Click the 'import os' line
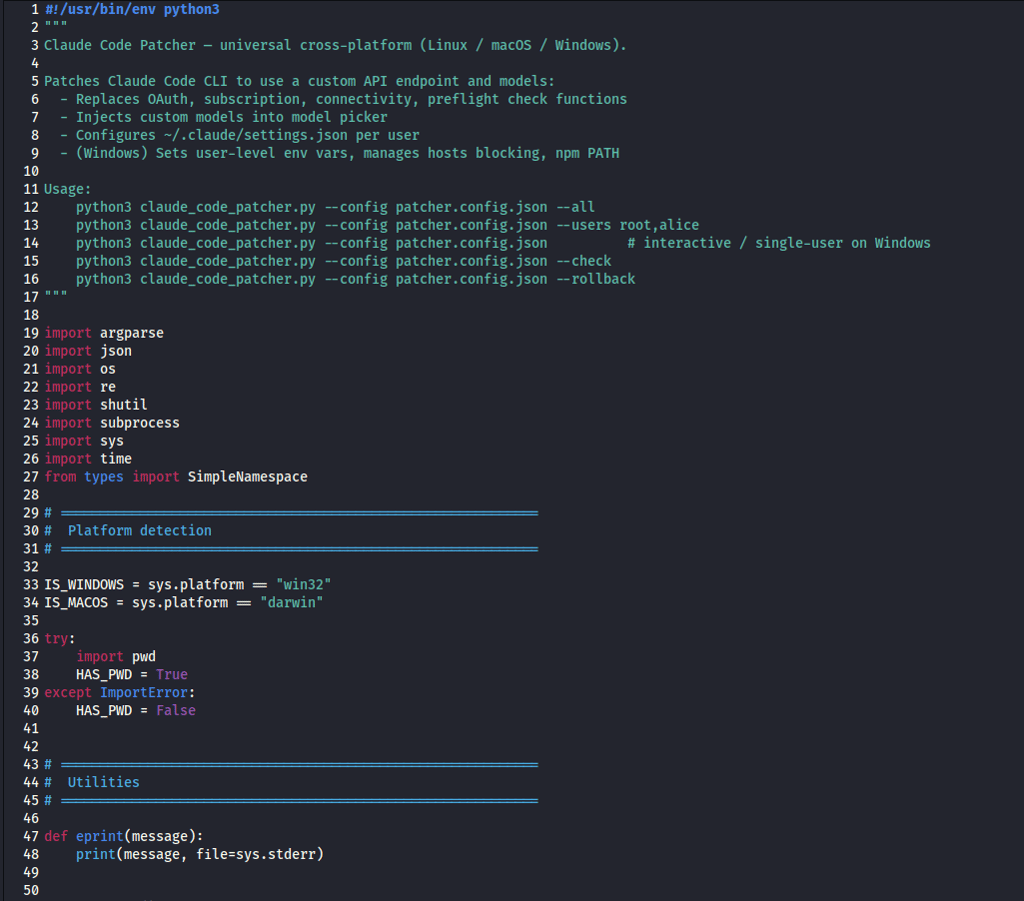Screen dimensions: 1024x901 pos(80,369)
